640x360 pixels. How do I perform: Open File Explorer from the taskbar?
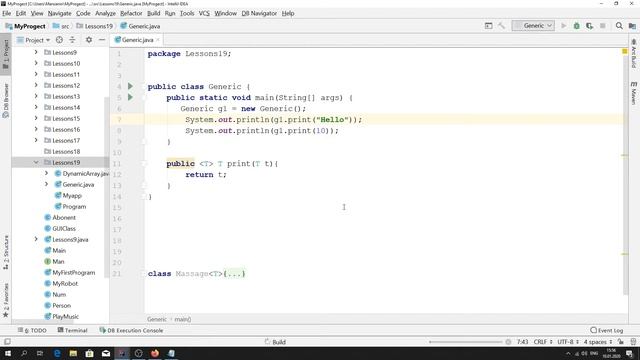pyautogui.click(x=73, y=353)
